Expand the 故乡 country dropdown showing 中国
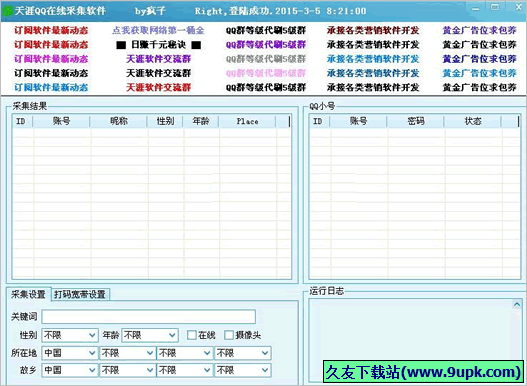527x386 pixels. pos(70,370)
